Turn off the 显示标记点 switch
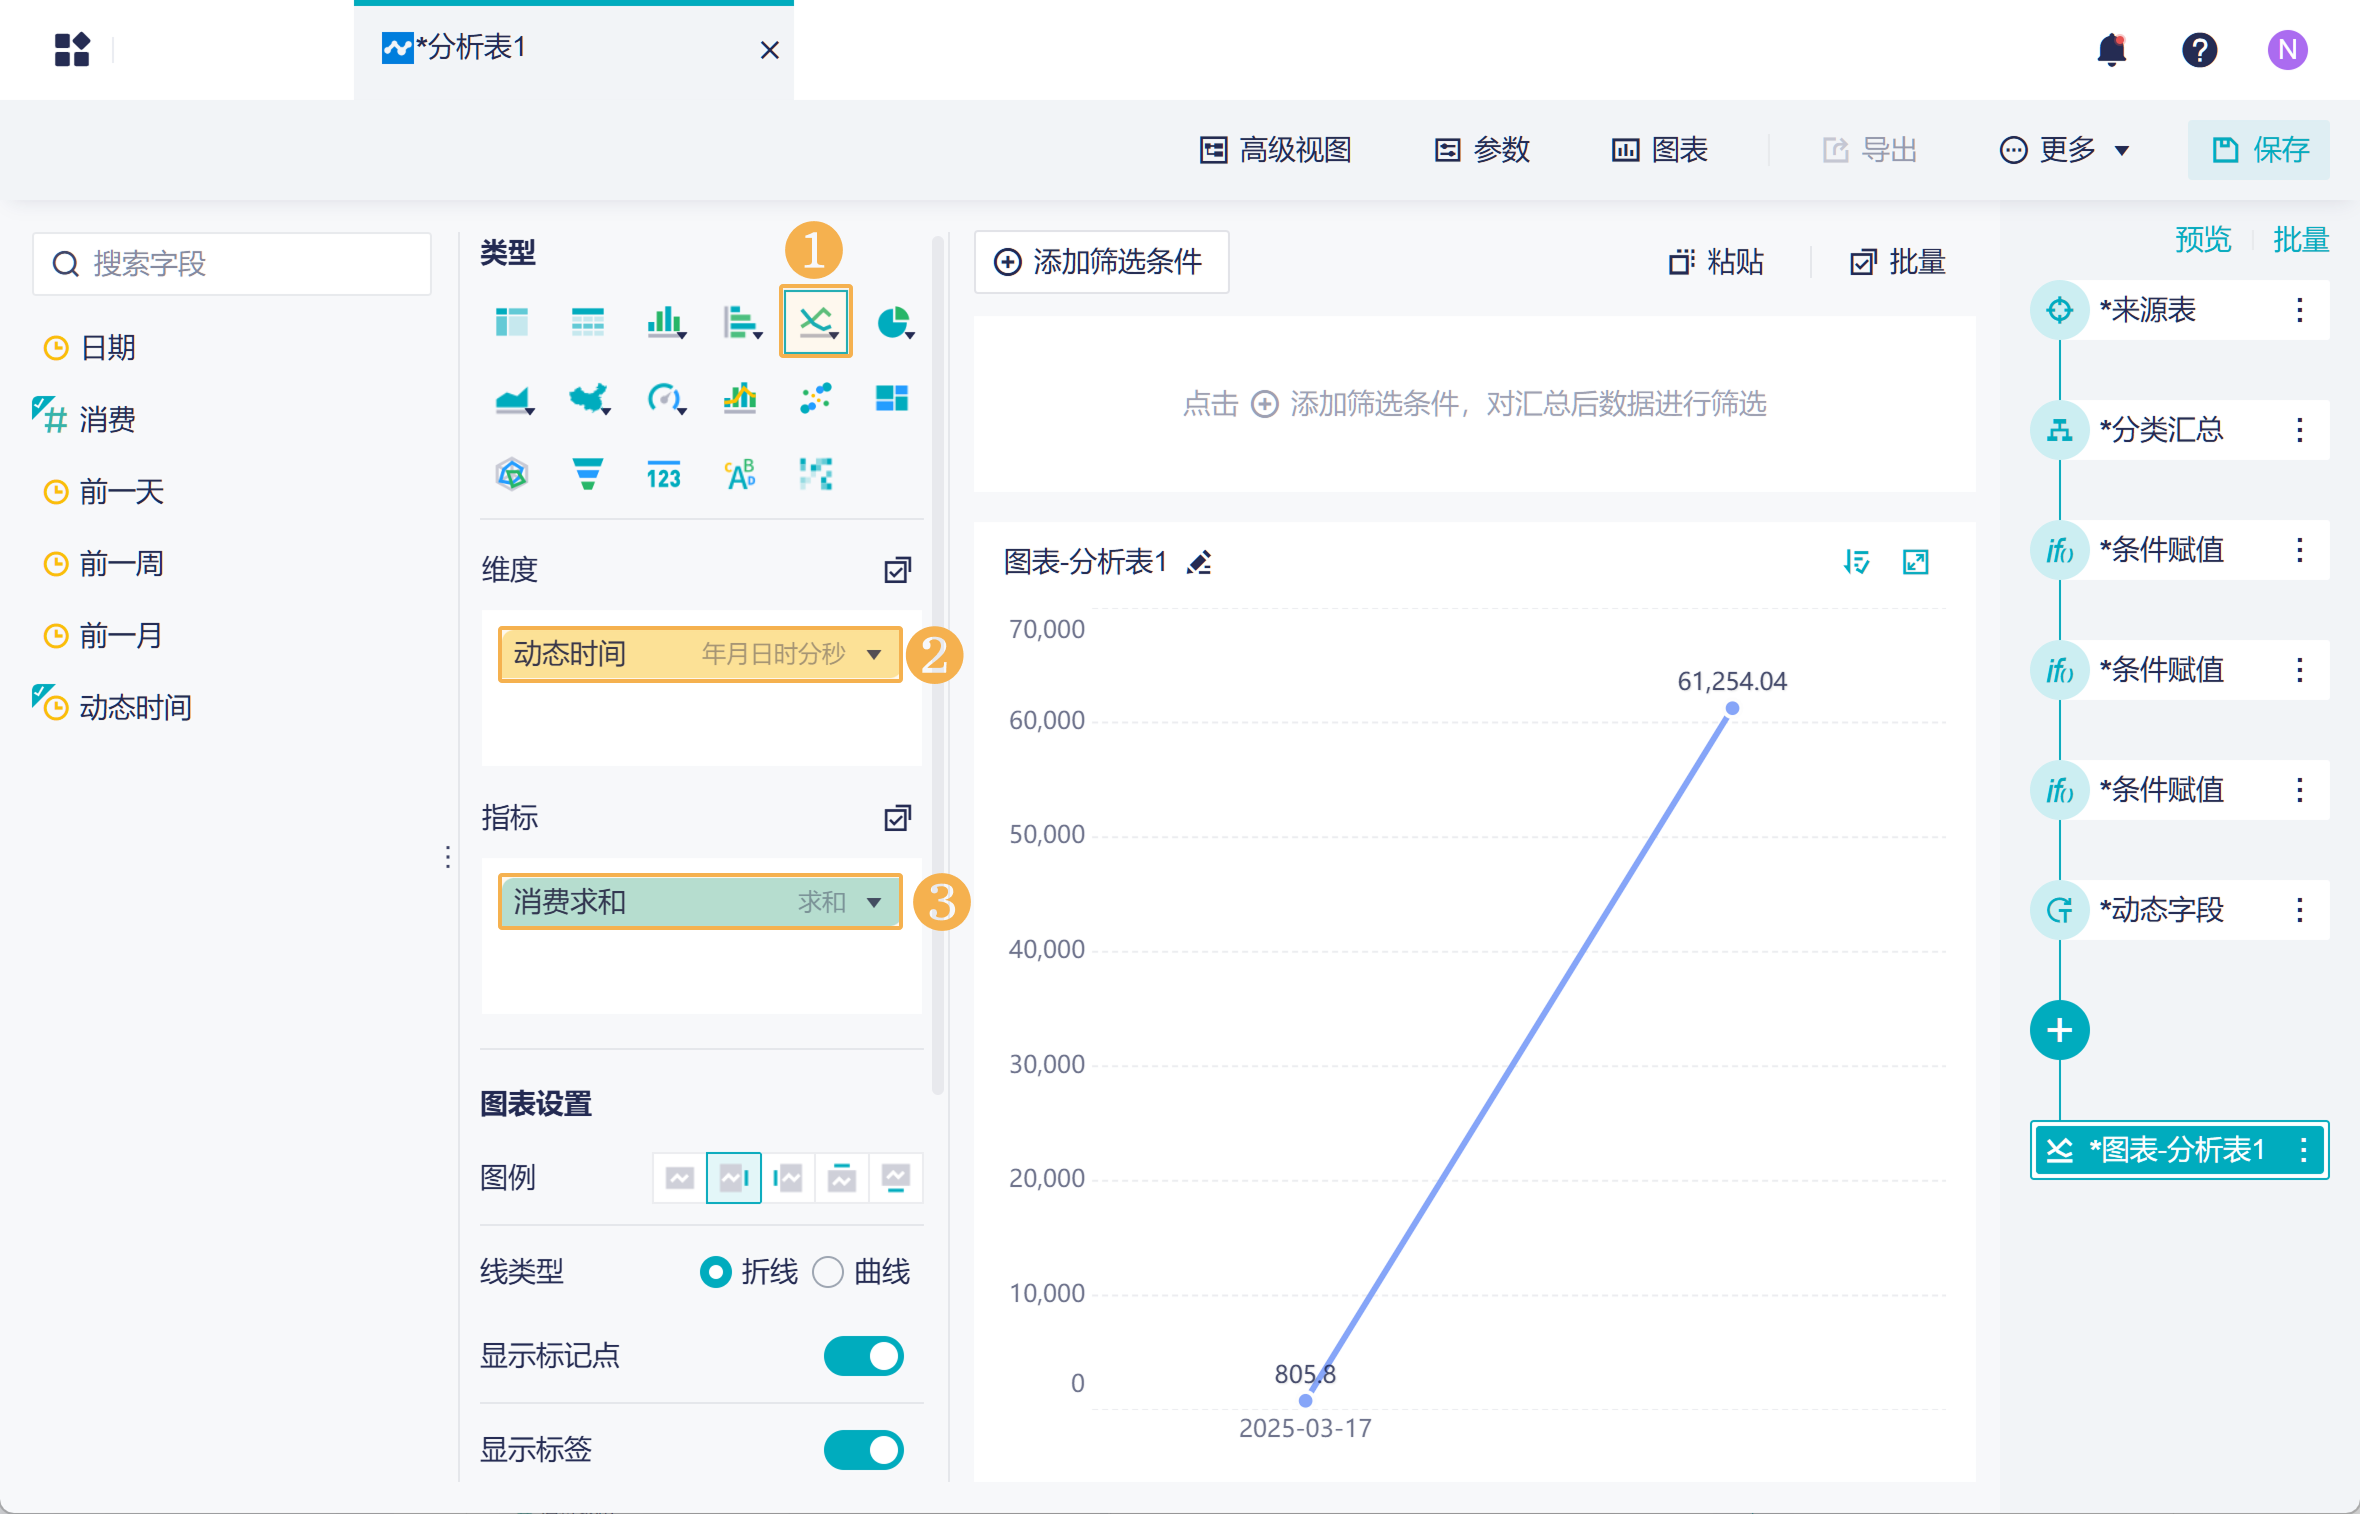2360x1514 pixels. click(x=863, y=1356)
